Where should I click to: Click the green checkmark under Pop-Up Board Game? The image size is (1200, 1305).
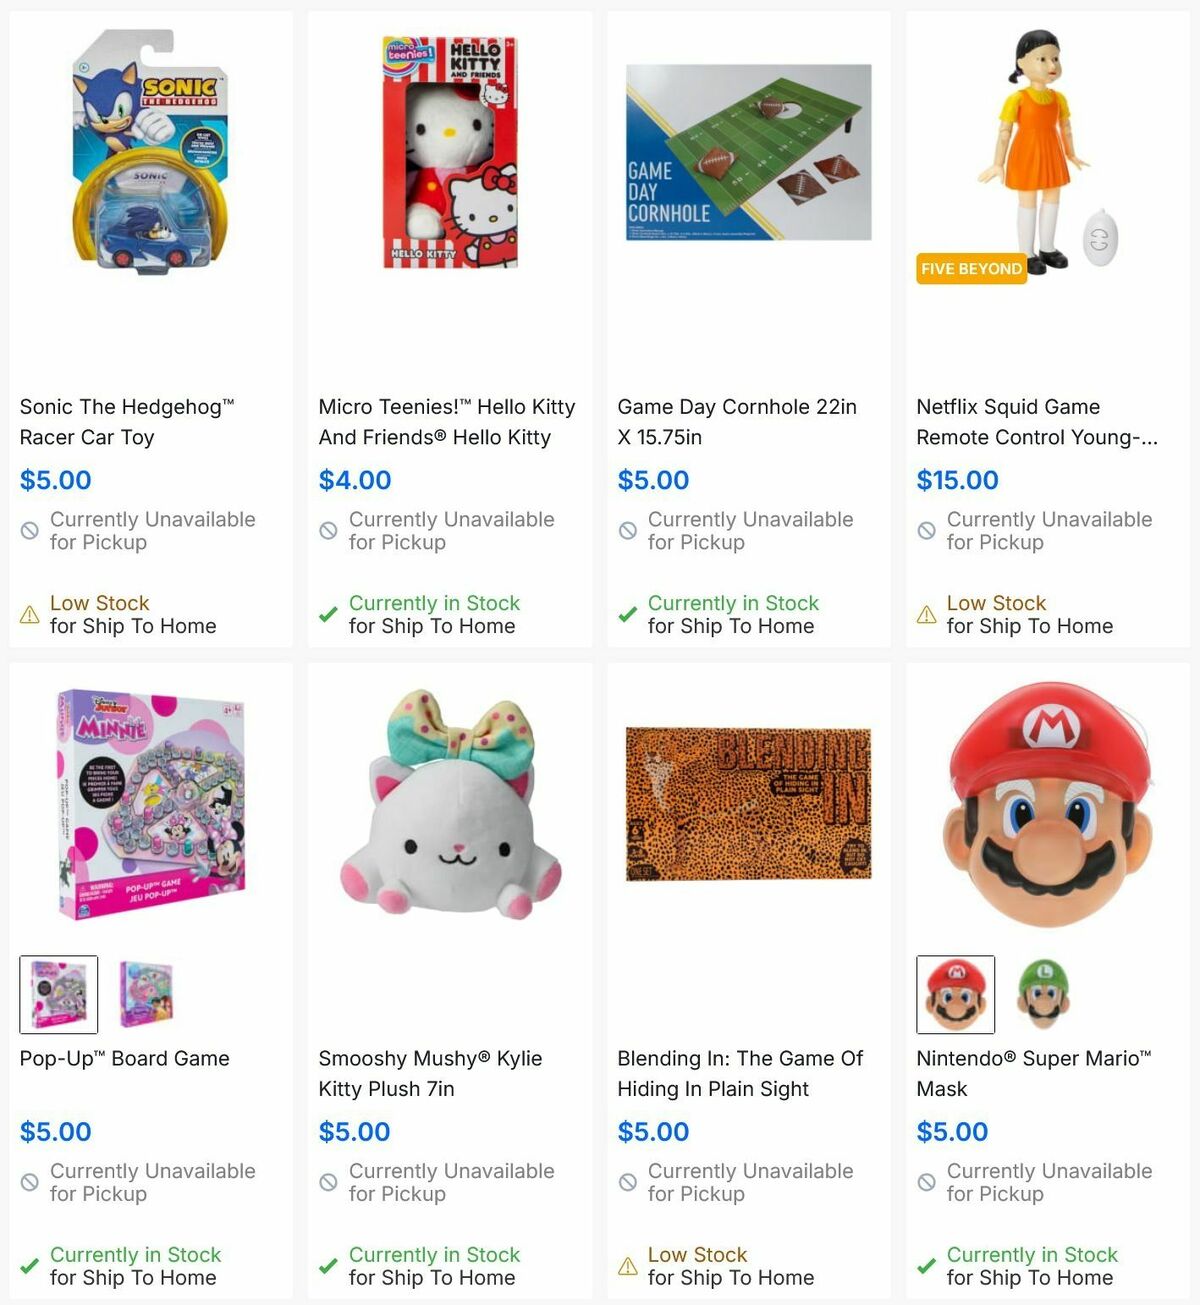pos(28,1265)
